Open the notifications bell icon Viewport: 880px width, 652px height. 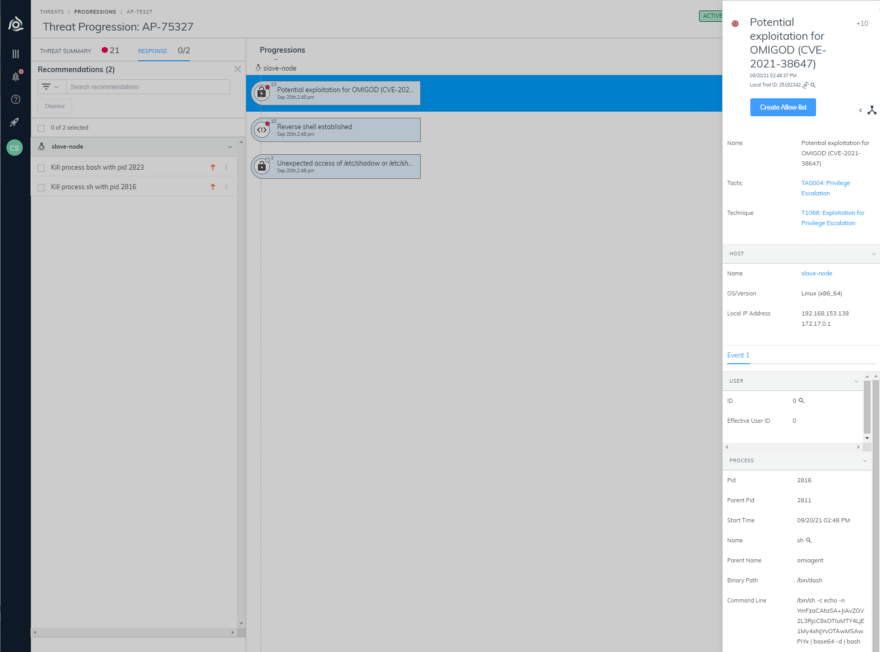tap(16, 76)
